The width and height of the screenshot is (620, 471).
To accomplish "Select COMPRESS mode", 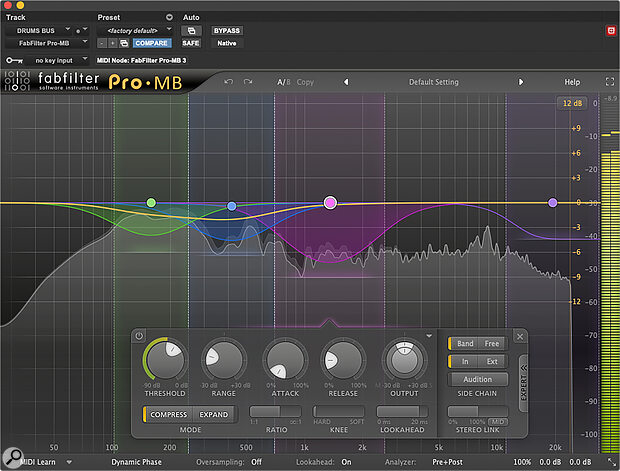I will pos(168,414).
